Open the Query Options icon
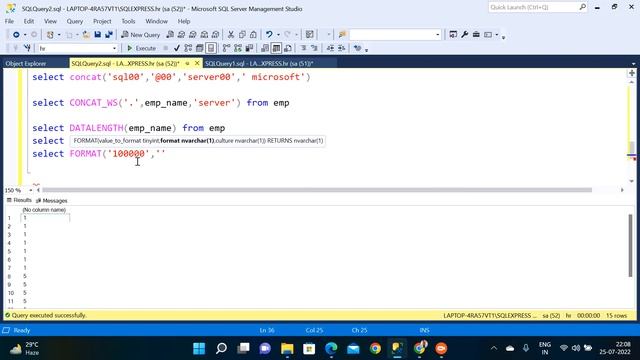 point(200,48)
